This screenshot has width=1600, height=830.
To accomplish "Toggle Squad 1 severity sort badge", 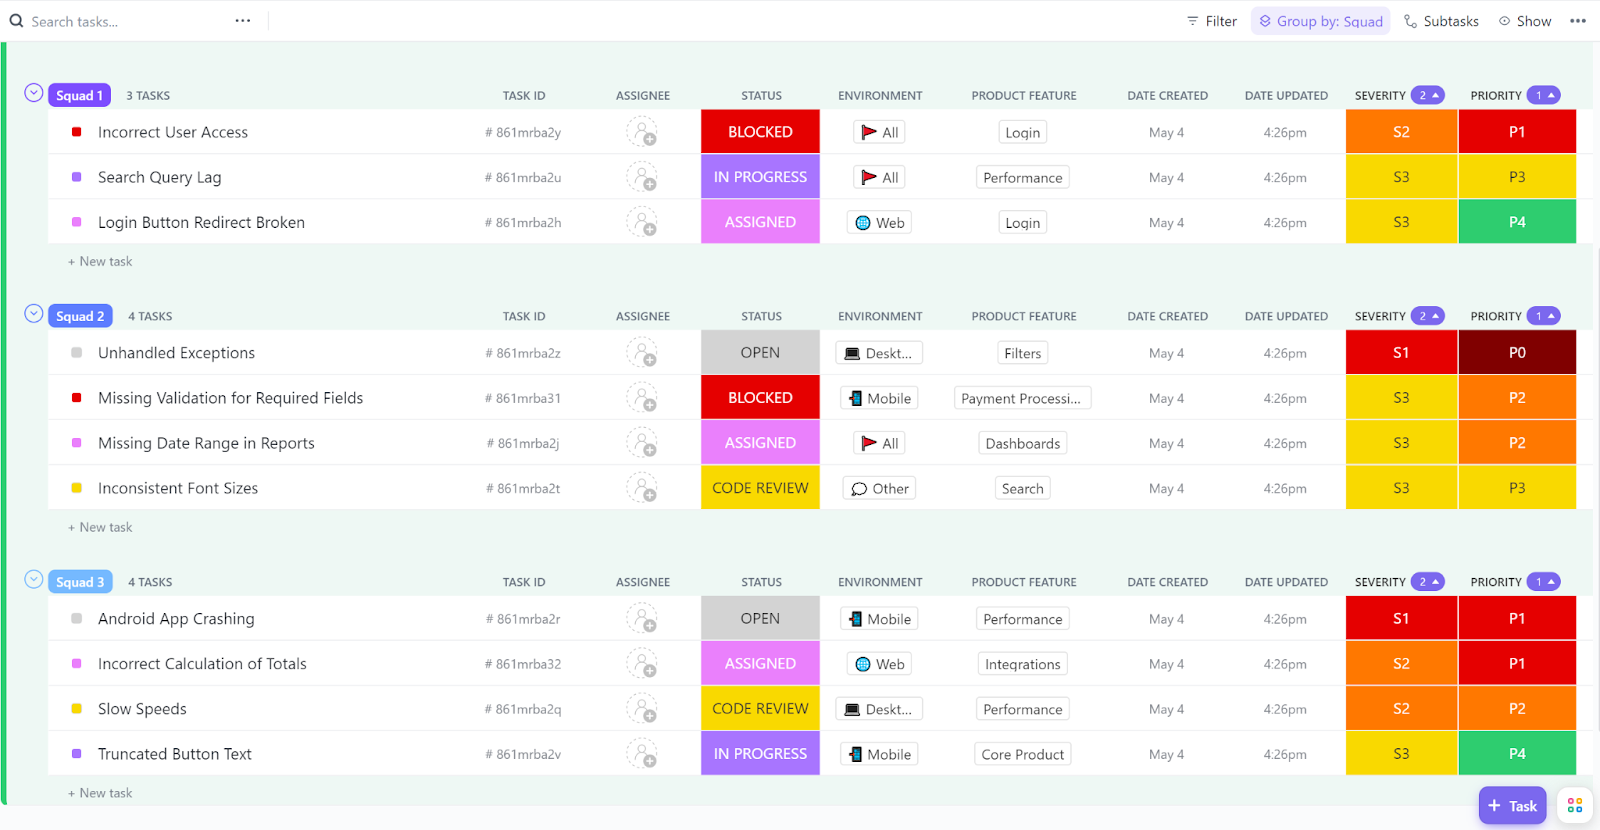I will [1428, 95].
